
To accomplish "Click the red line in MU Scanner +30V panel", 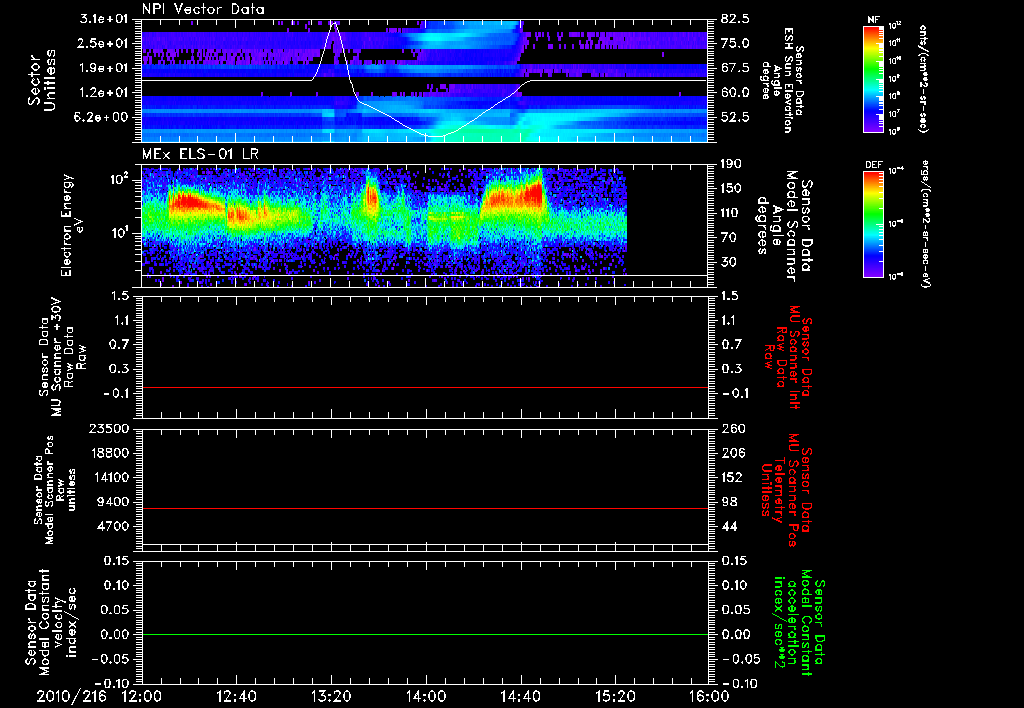I will click(425, 388).
